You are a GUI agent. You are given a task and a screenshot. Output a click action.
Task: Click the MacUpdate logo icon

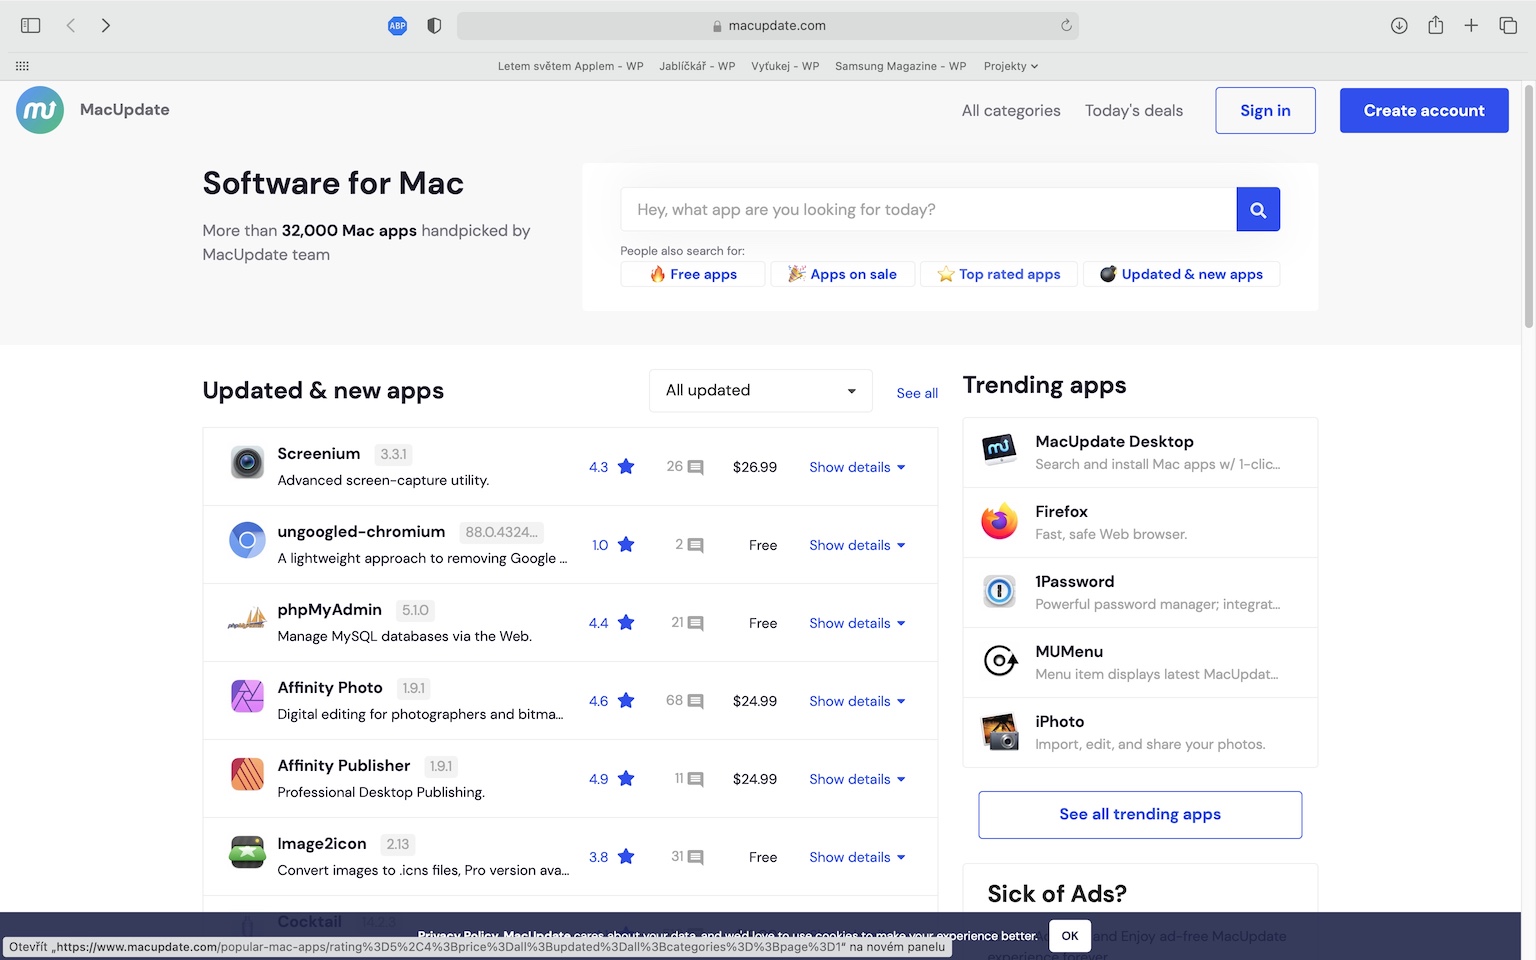[40, 110]
